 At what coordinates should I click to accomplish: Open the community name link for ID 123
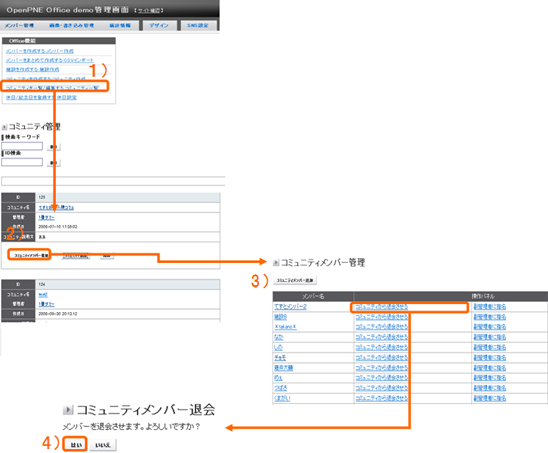click(56, 208)
